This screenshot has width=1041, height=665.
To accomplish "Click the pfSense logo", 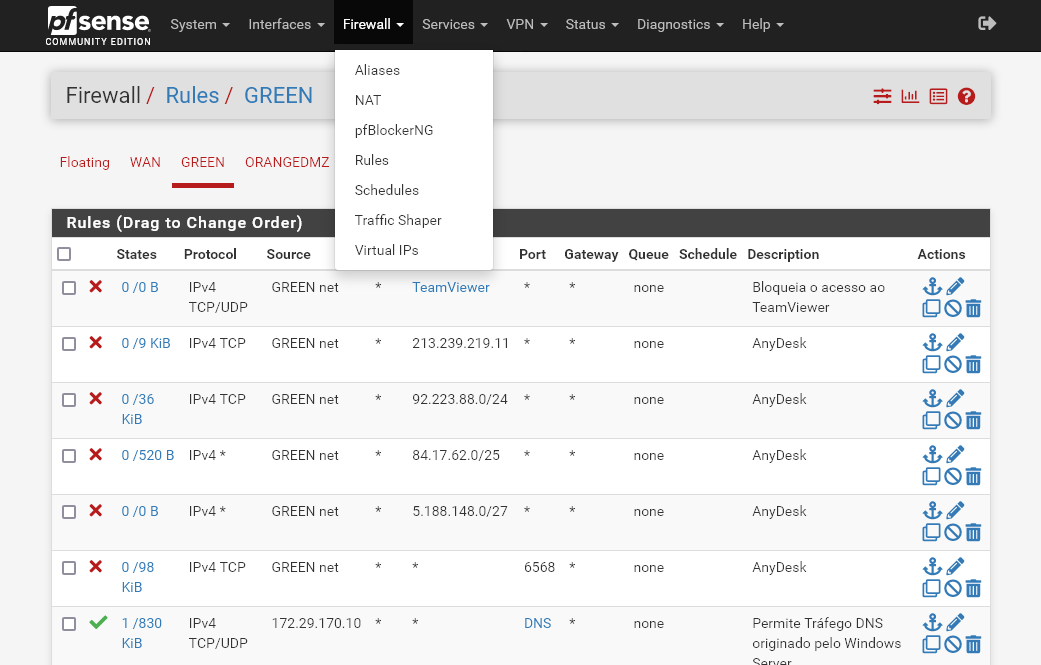I will 97,25.
